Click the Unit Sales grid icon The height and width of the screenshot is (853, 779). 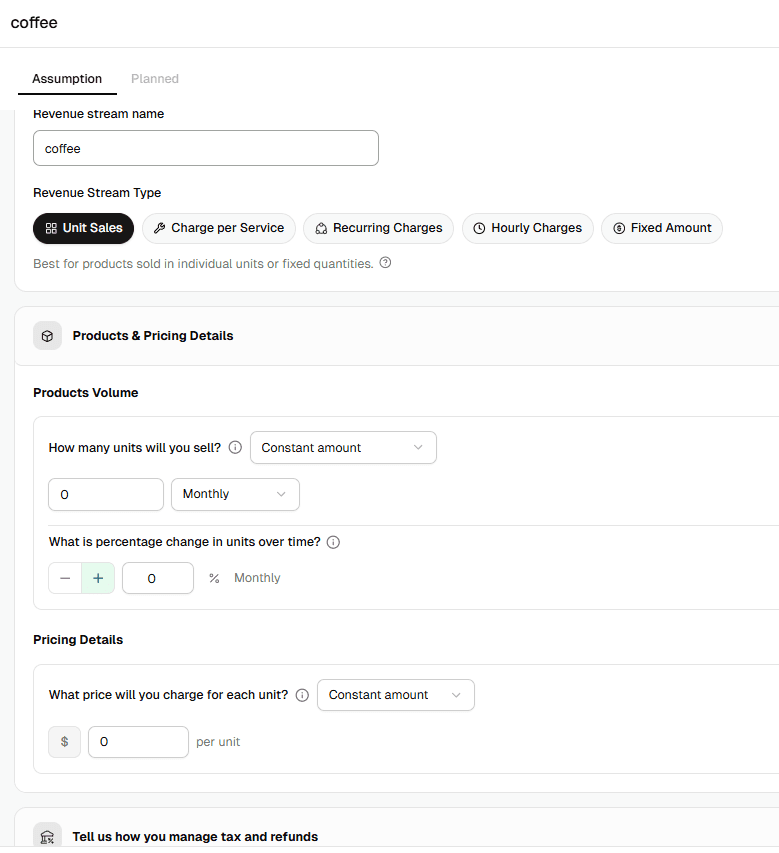(51, 228)
